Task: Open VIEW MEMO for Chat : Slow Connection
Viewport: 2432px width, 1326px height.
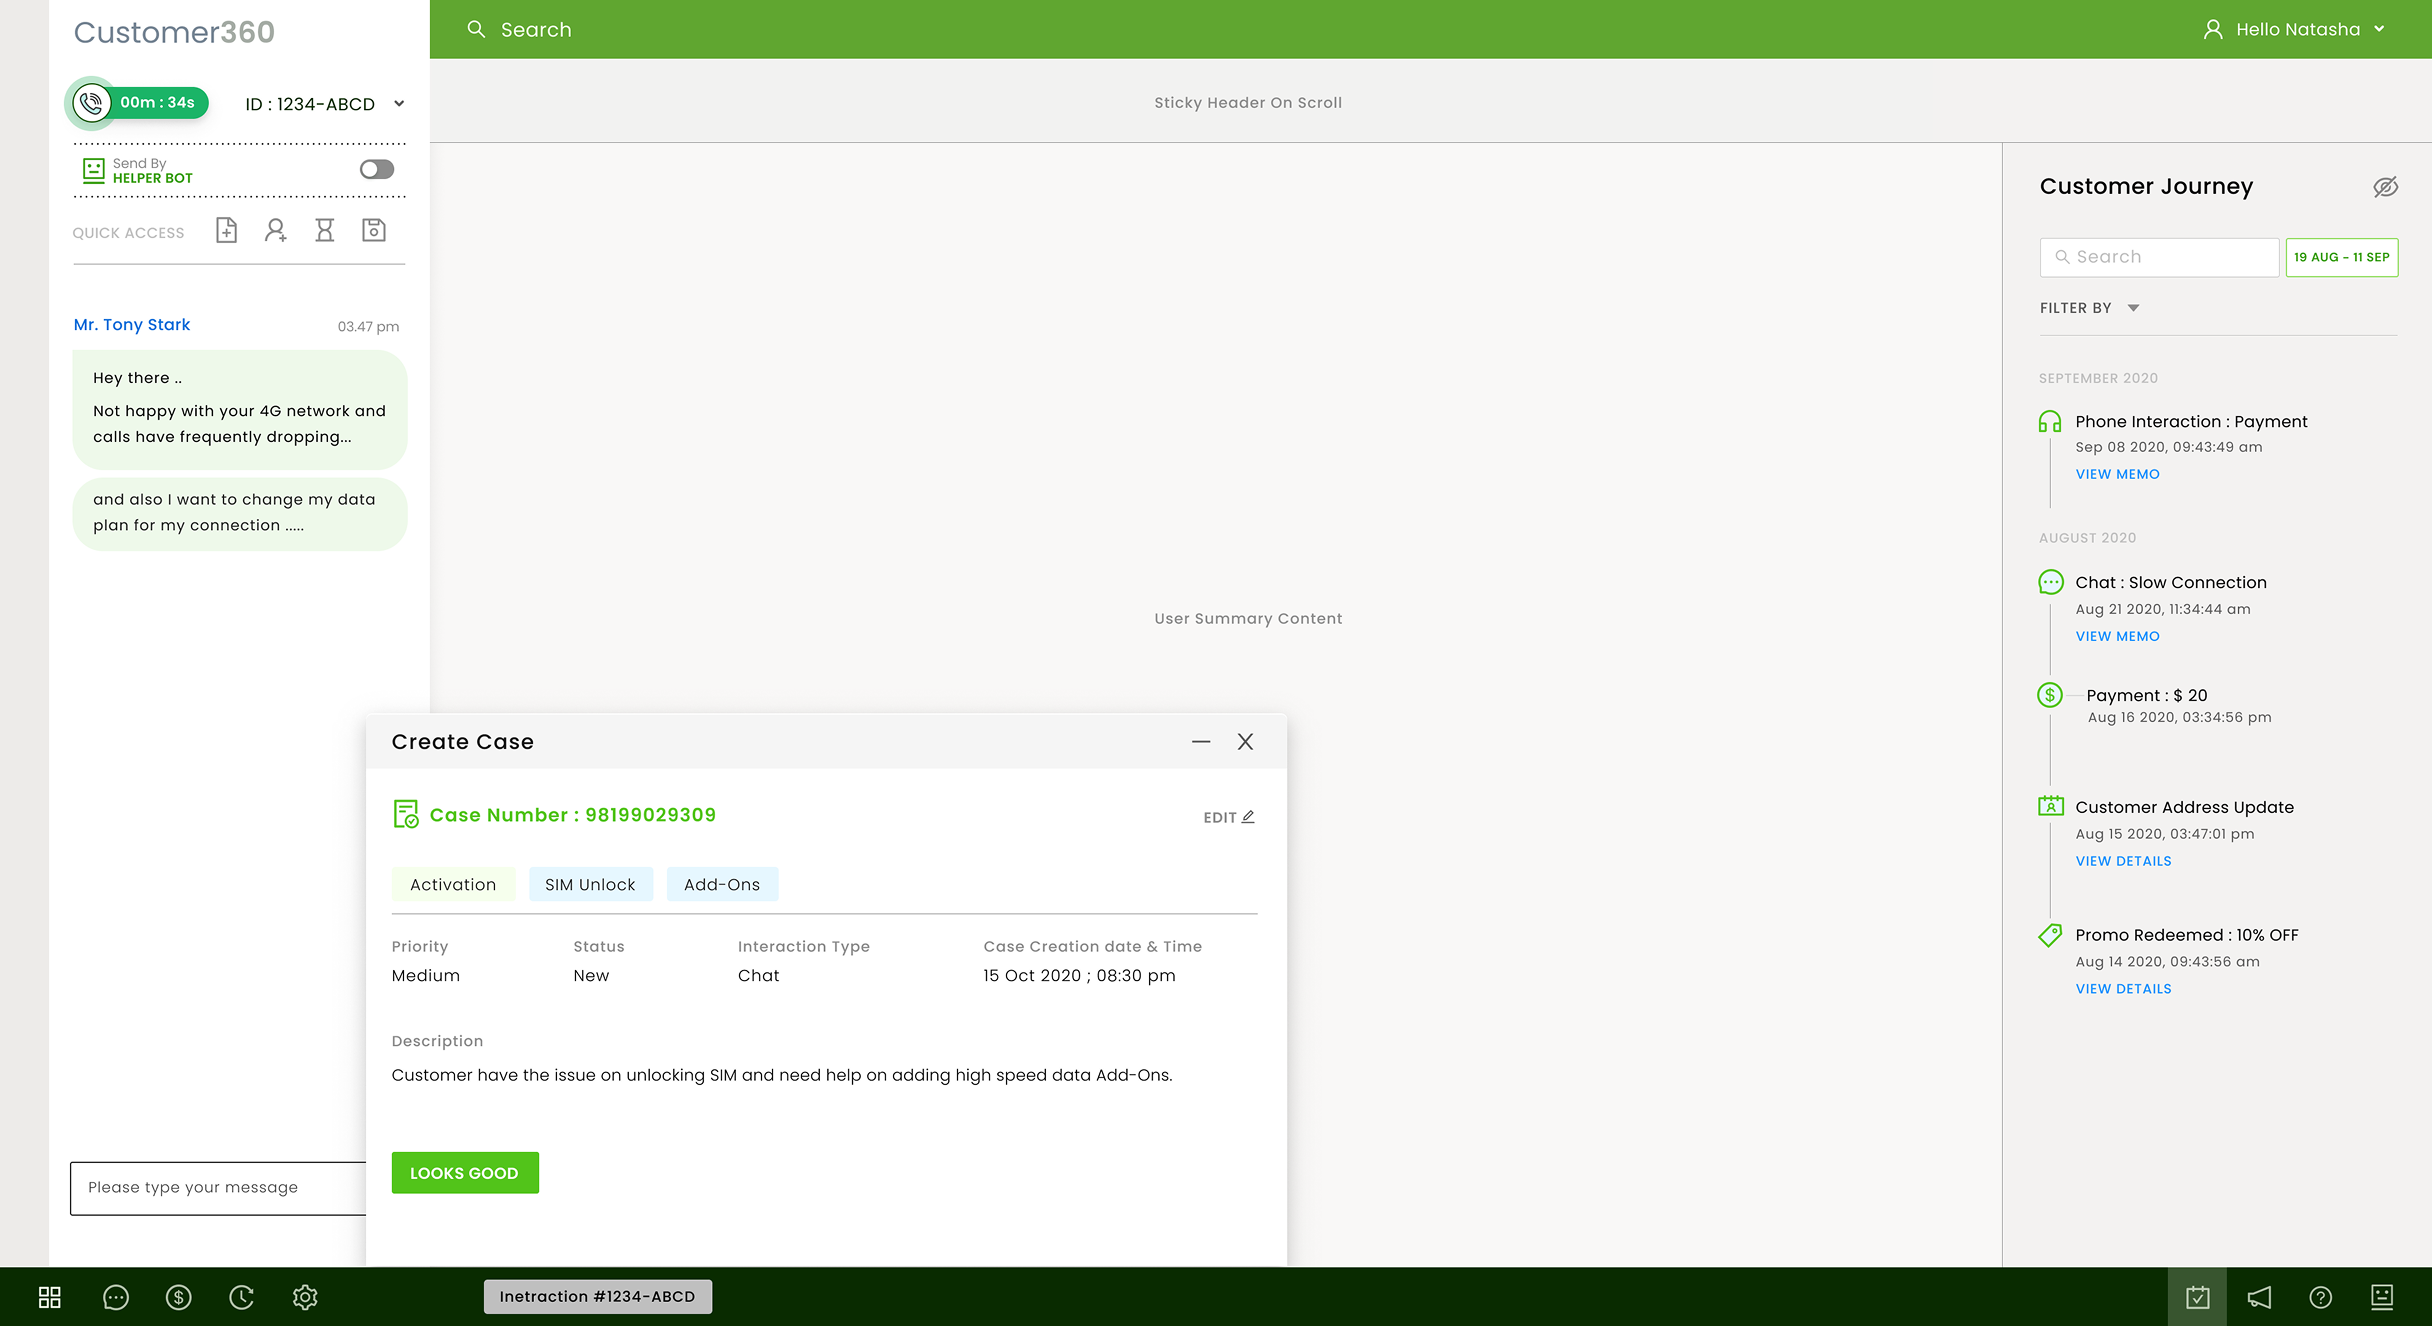Action: [2118, 636]
